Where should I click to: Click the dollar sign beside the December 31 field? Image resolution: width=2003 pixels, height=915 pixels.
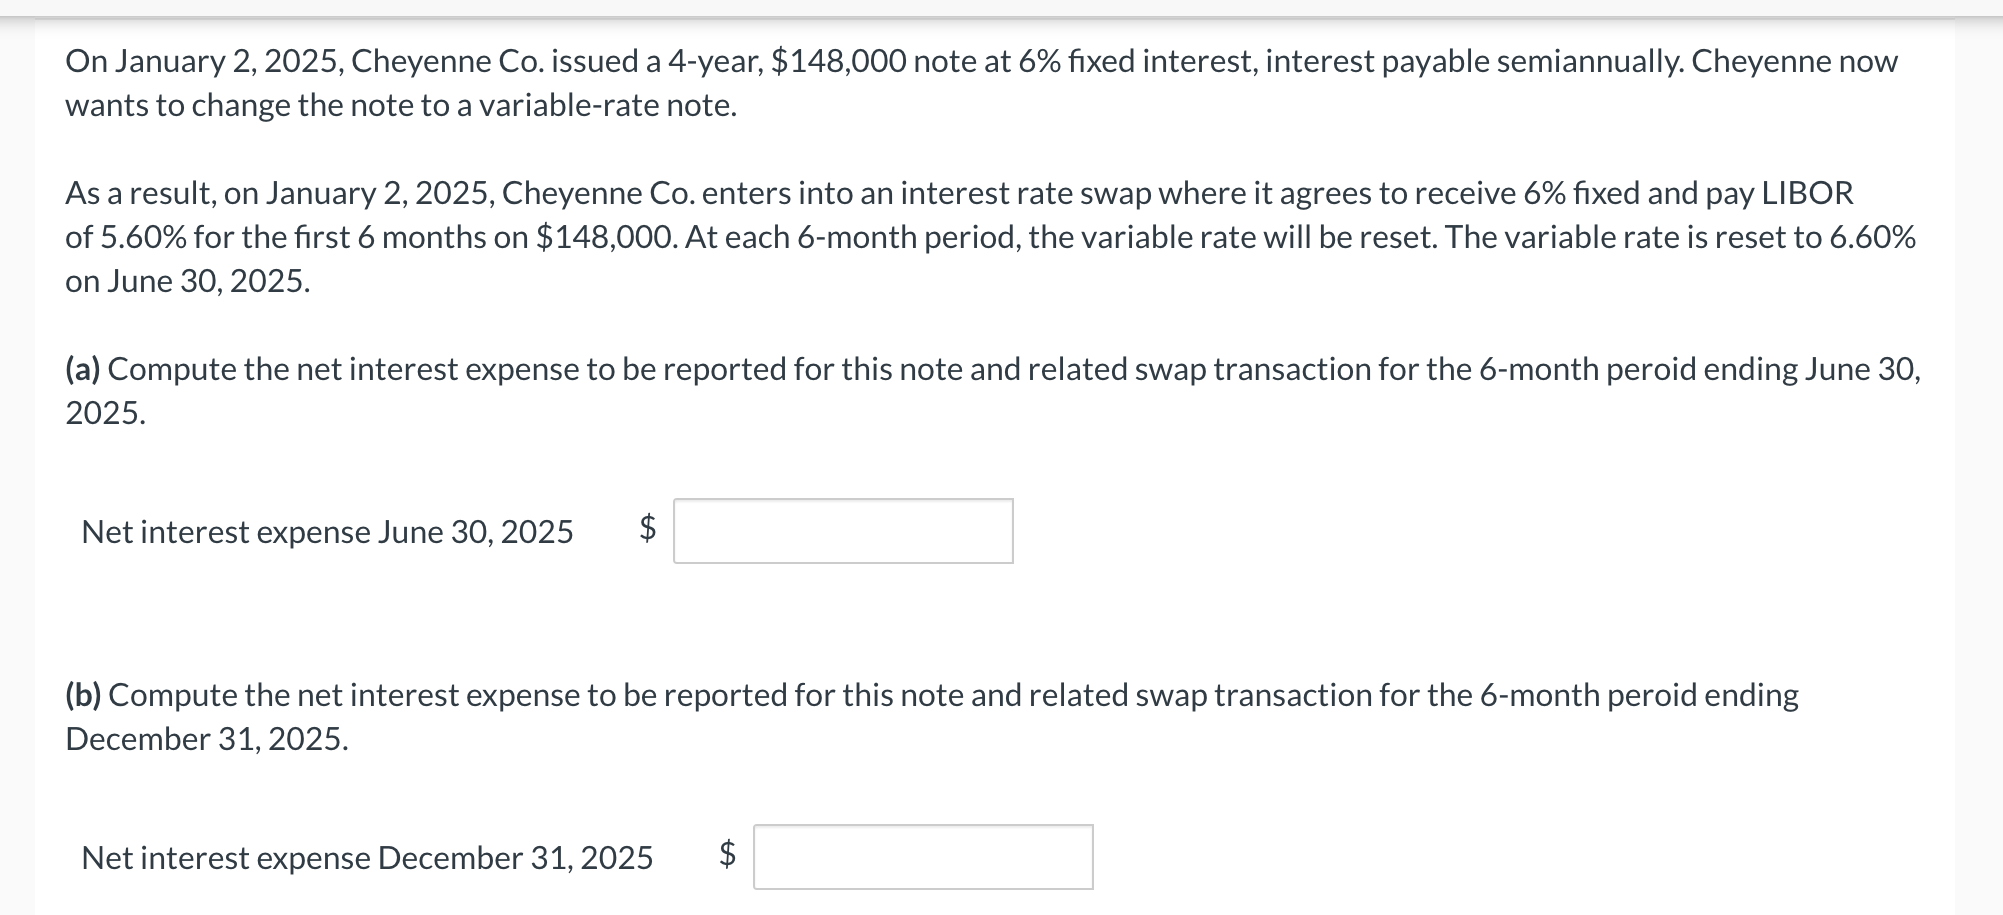pyautogui.click(x=726, y=856)
